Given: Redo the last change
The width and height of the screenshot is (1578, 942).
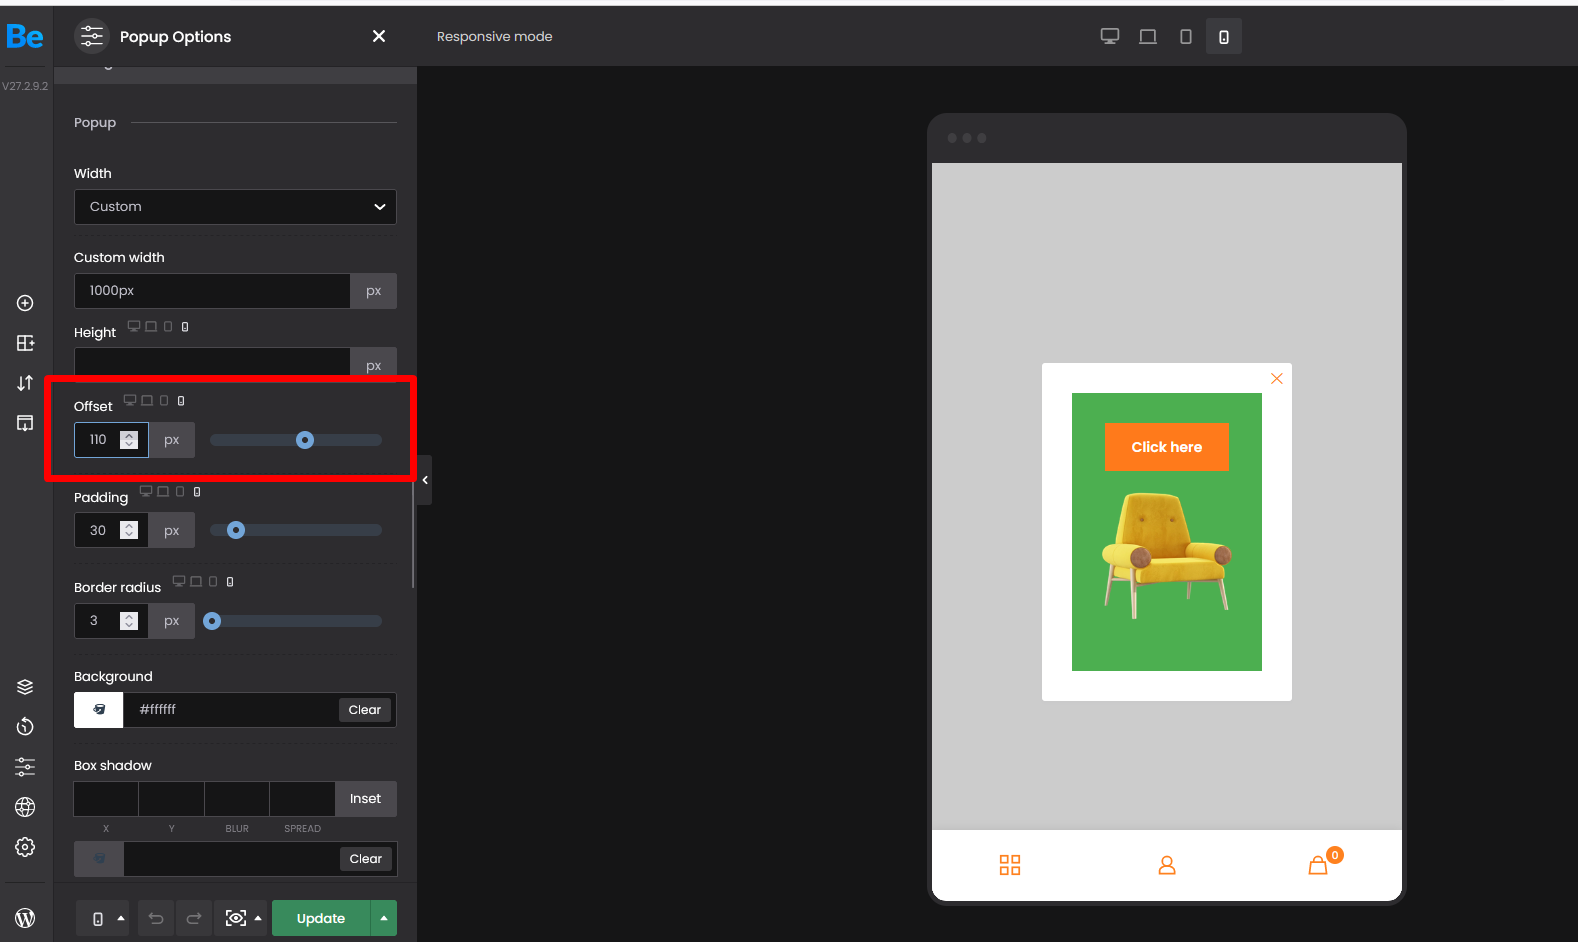Looking at the screenshot, I should point(194,918).
